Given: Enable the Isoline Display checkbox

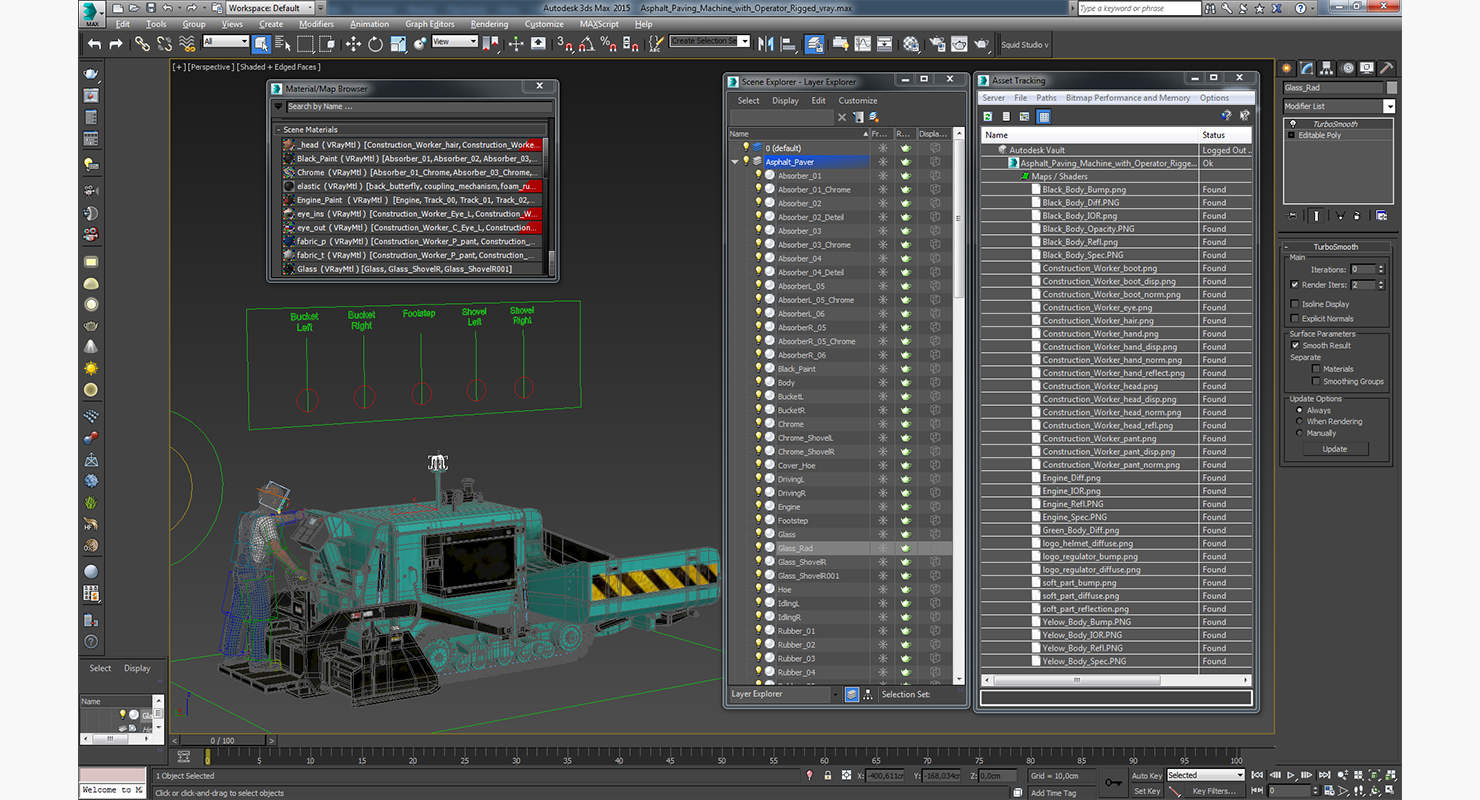Looking at the screenshot, I should (x=1295, y=304).
